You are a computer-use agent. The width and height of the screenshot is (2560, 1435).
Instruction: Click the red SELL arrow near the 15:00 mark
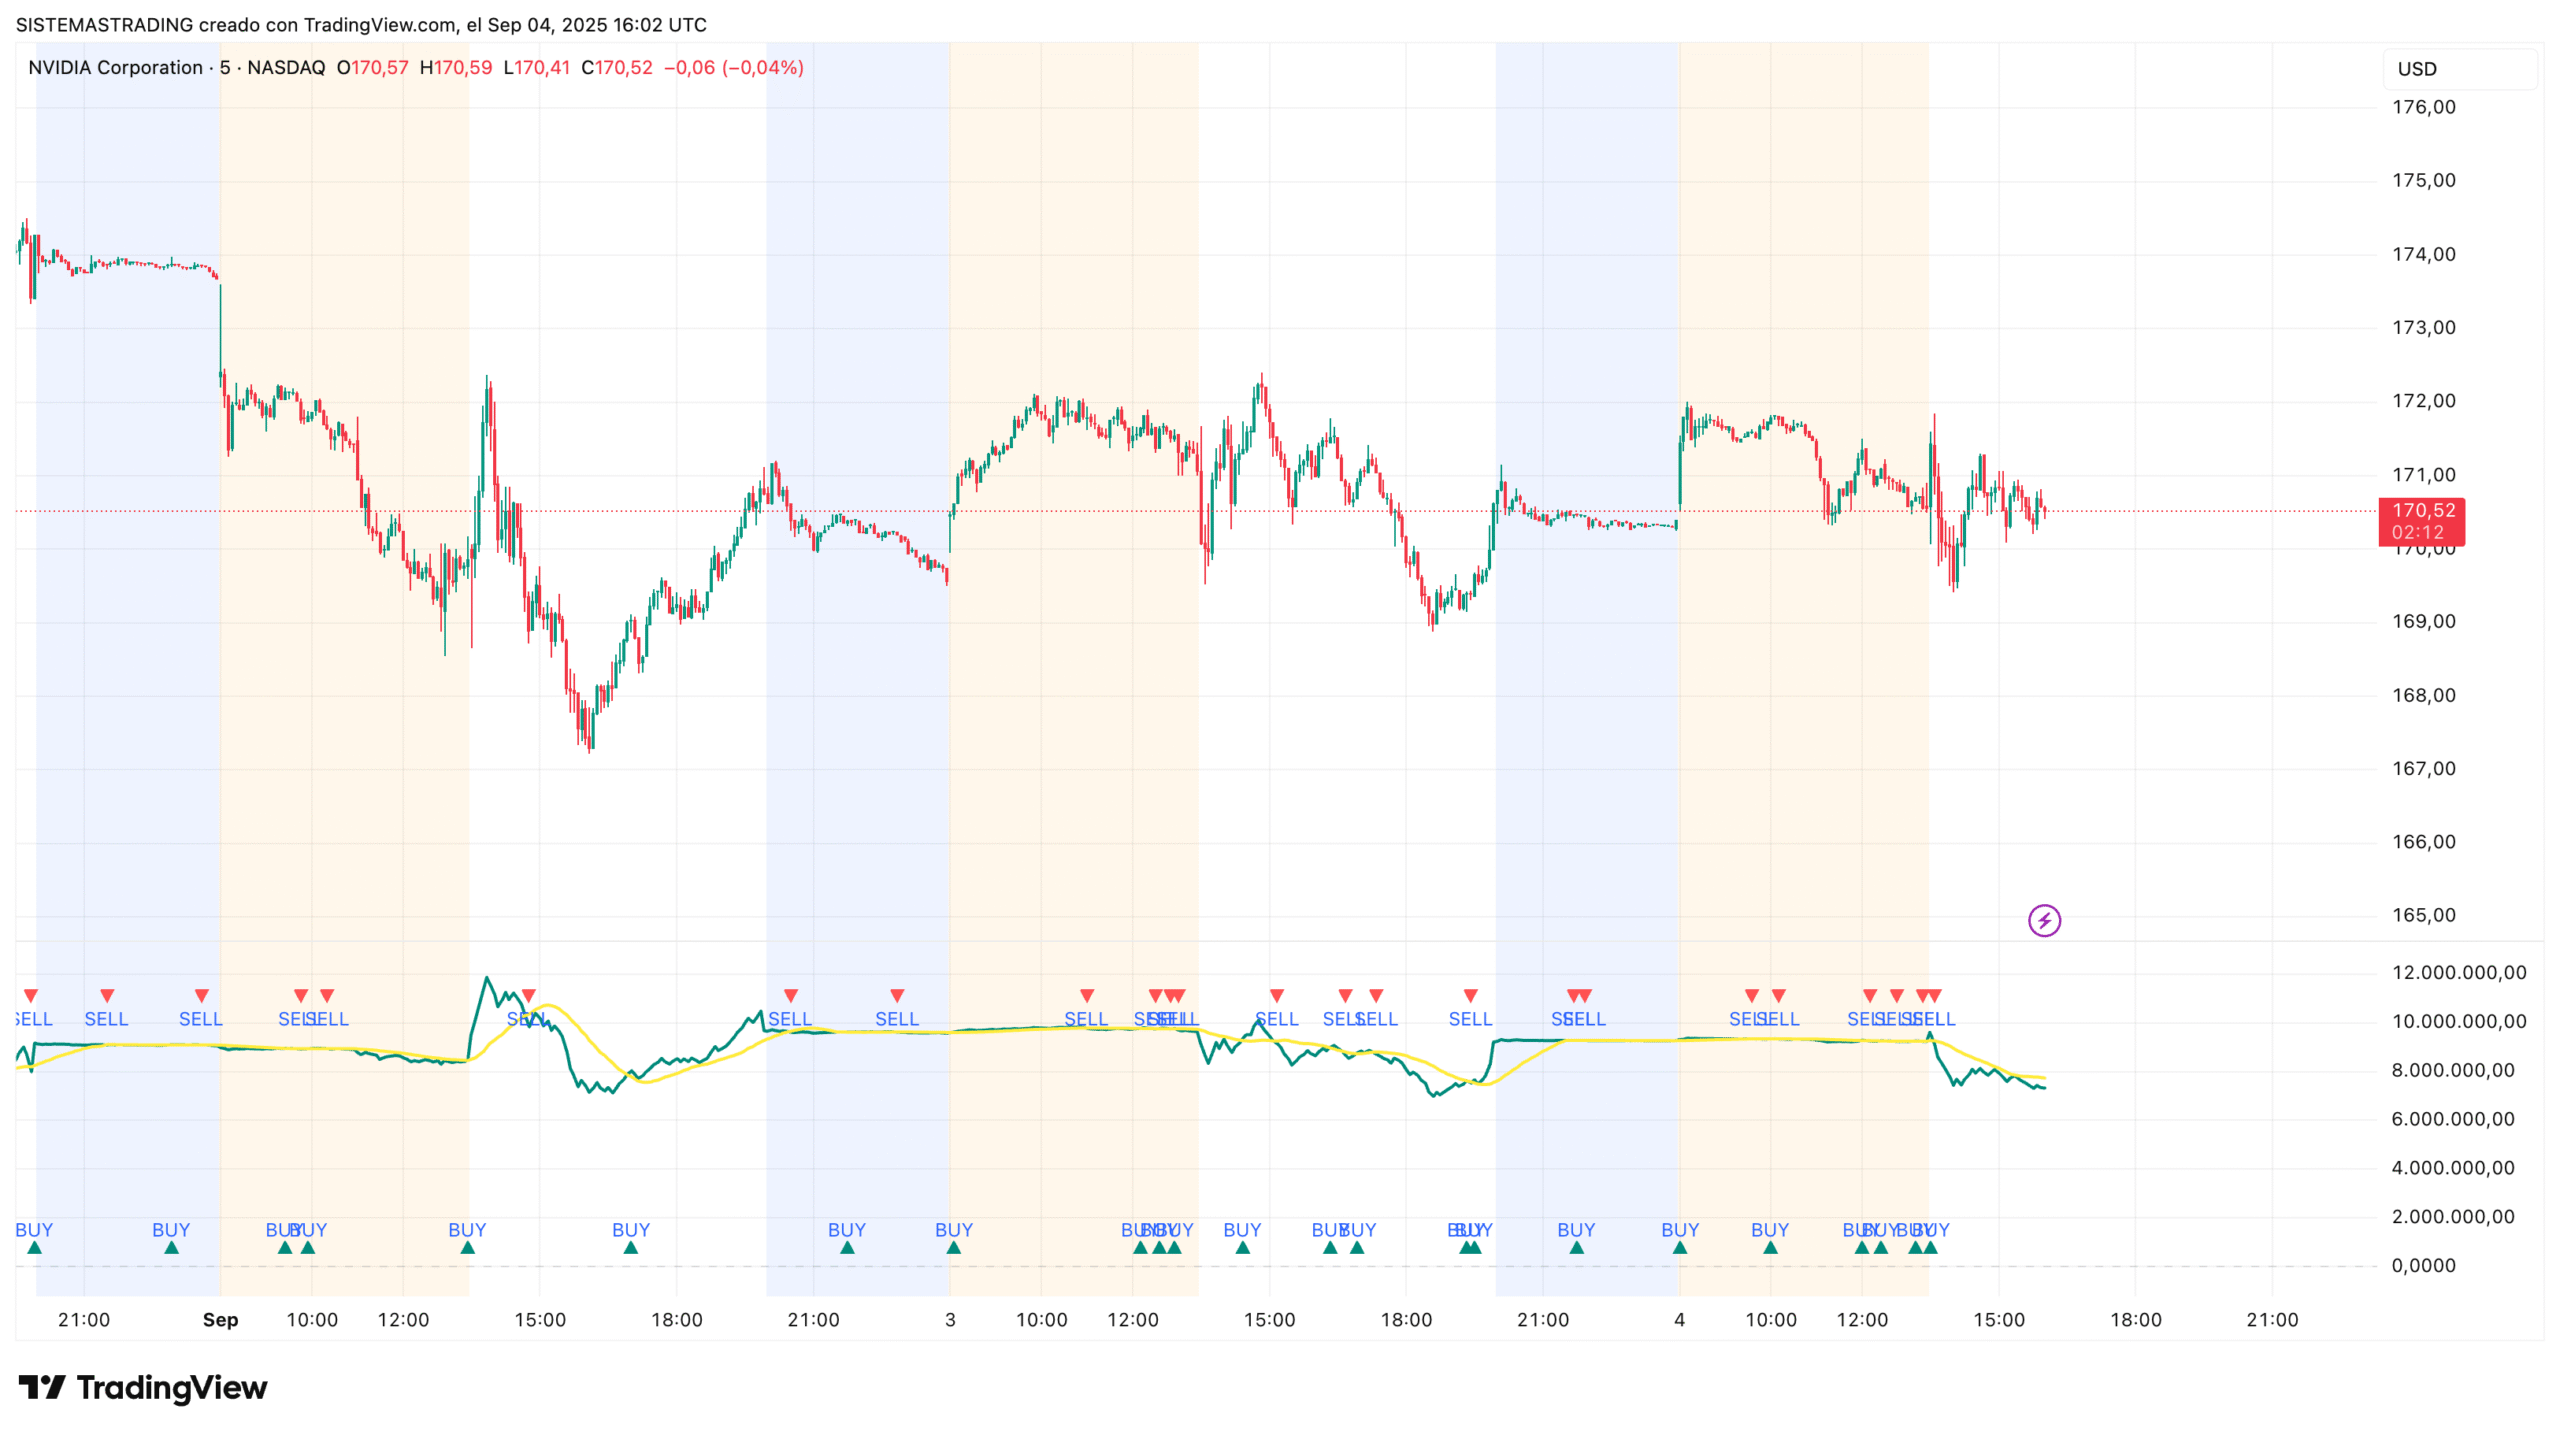[528, 995]
